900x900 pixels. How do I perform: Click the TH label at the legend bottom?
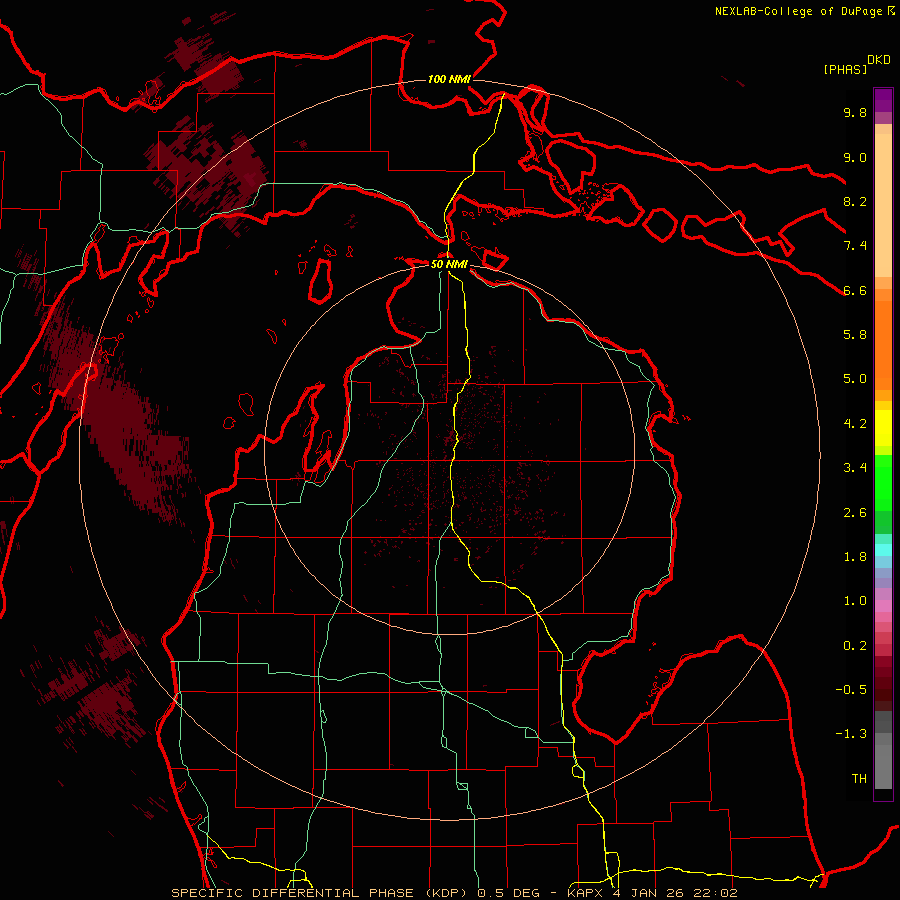coord(859,779)
